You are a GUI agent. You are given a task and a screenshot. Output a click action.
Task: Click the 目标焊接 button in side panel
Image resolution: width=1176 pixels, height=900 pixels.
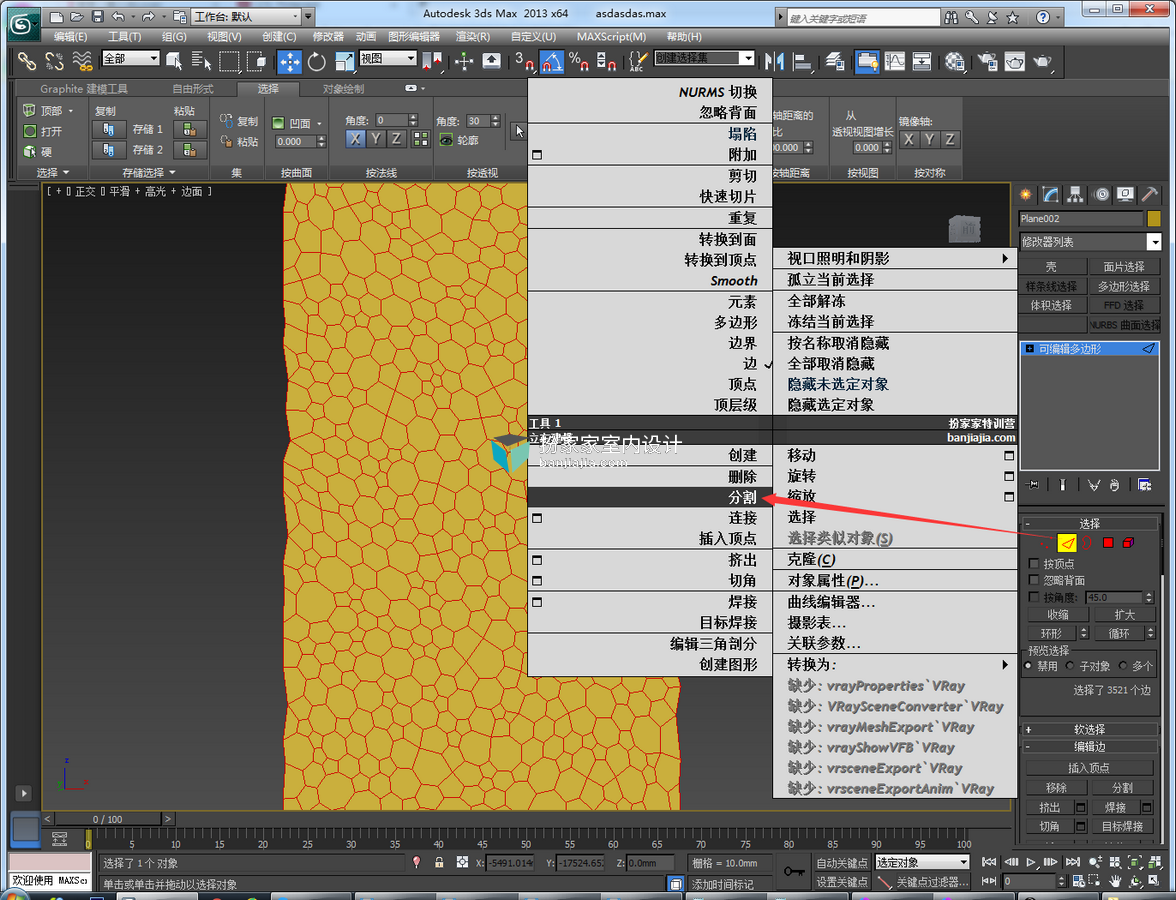1122,826
